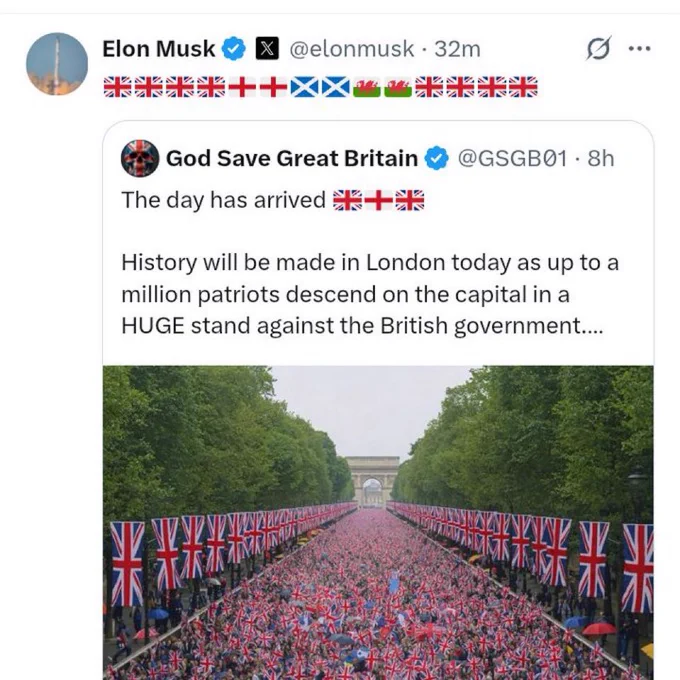Open the Union Jack crowd photo
Image resolution: width=680 pixels, height=680 pixels.
click(x=378, y=523)
